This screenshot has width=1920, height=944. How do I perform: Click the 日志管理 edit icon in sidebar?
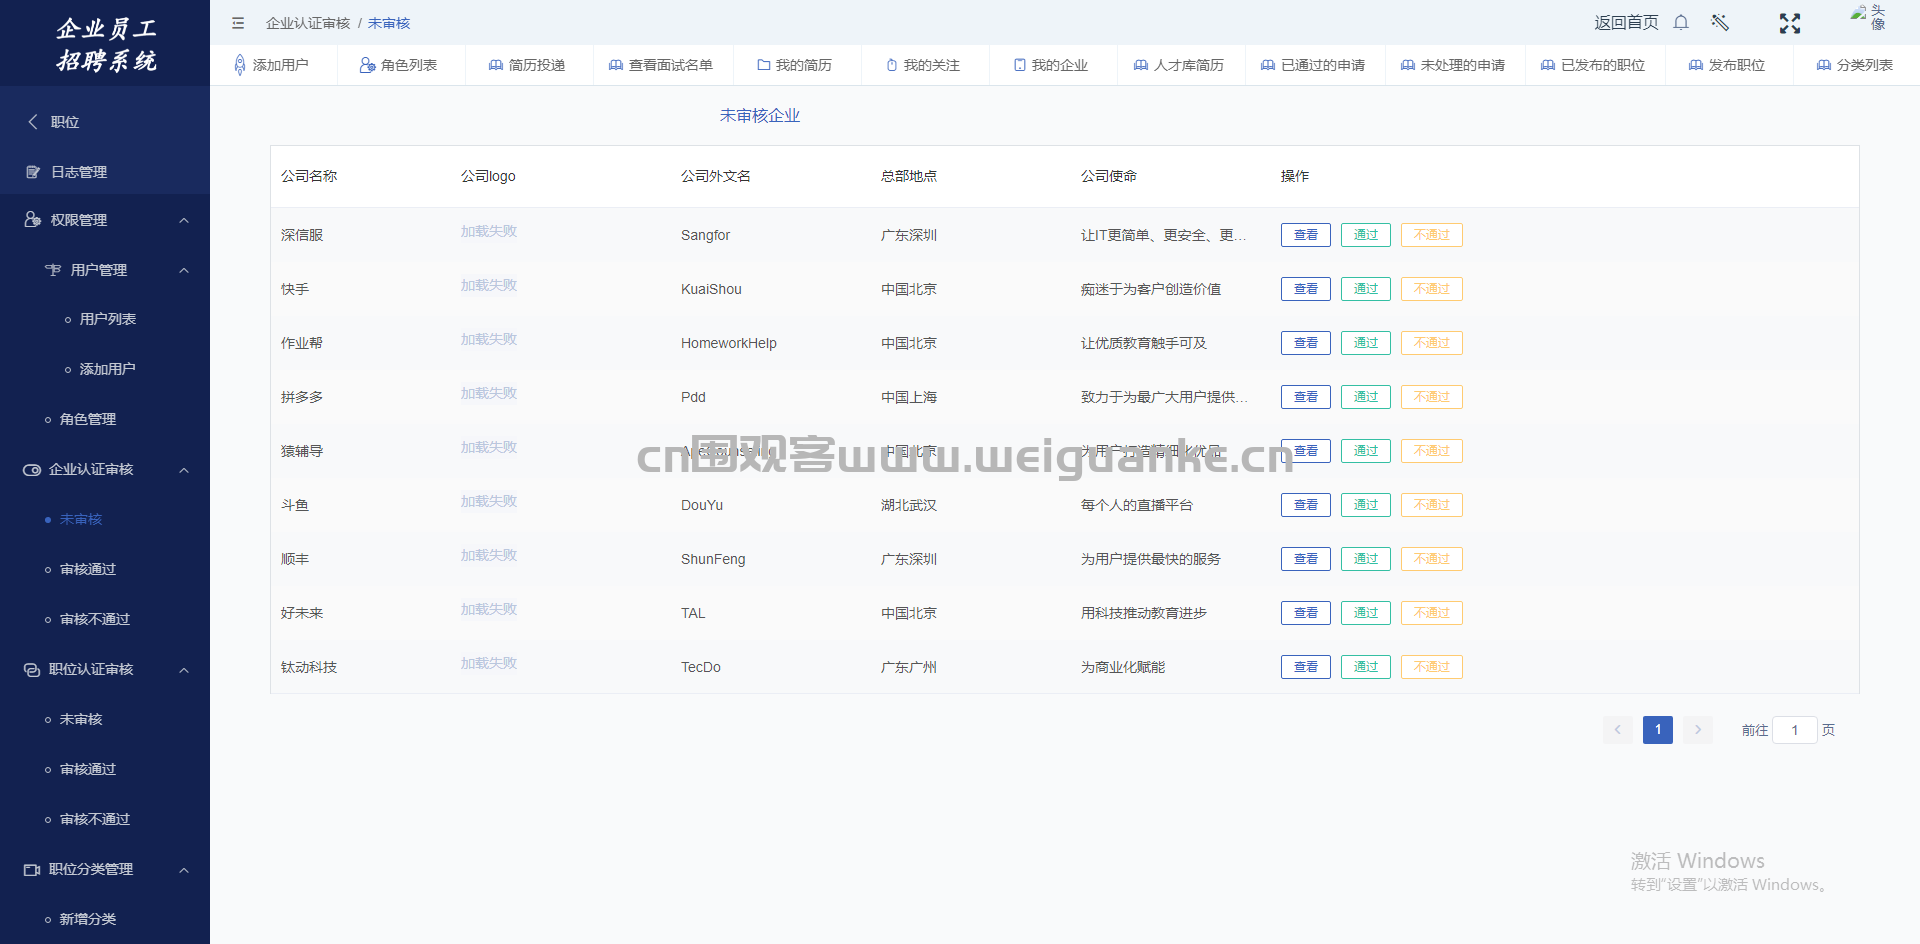(33, 172)
